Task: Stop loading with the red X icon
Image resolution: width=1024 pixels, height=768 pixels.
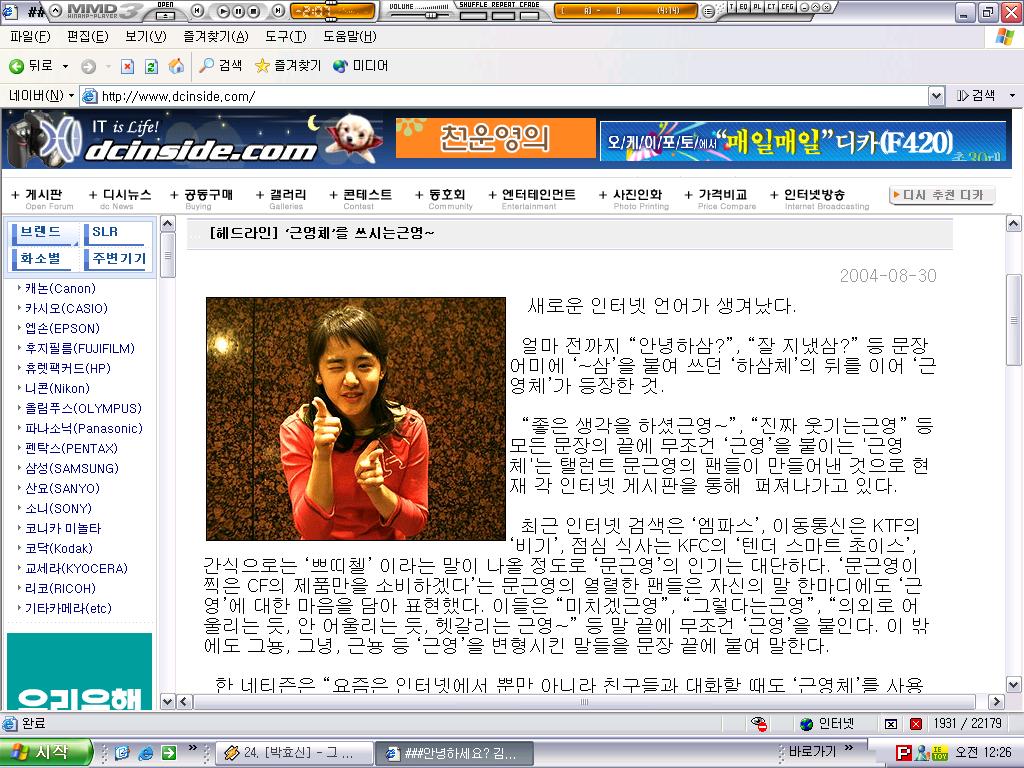Action: (127, 66)
